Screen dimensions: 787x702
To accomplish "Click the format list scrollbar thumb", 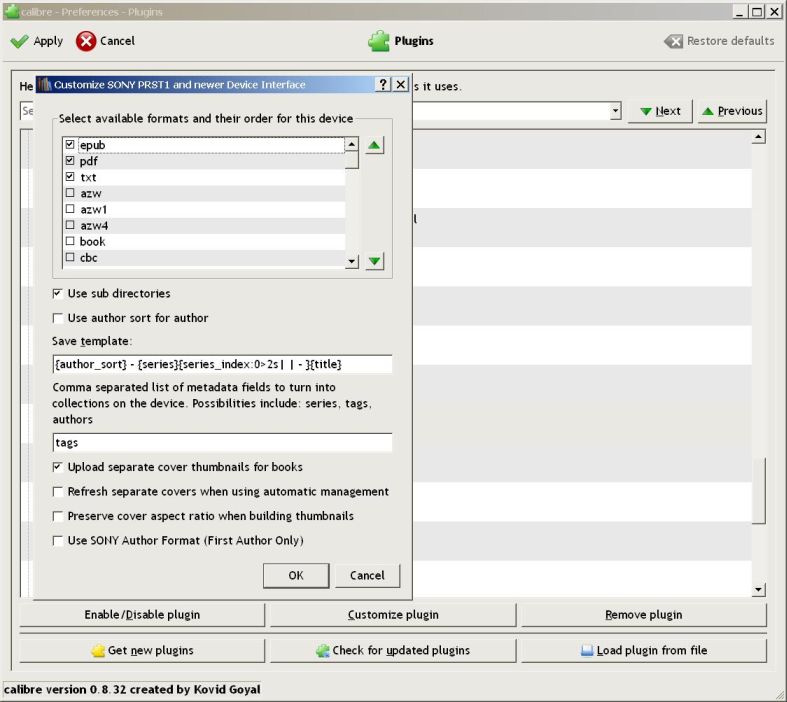I will 352,160.
